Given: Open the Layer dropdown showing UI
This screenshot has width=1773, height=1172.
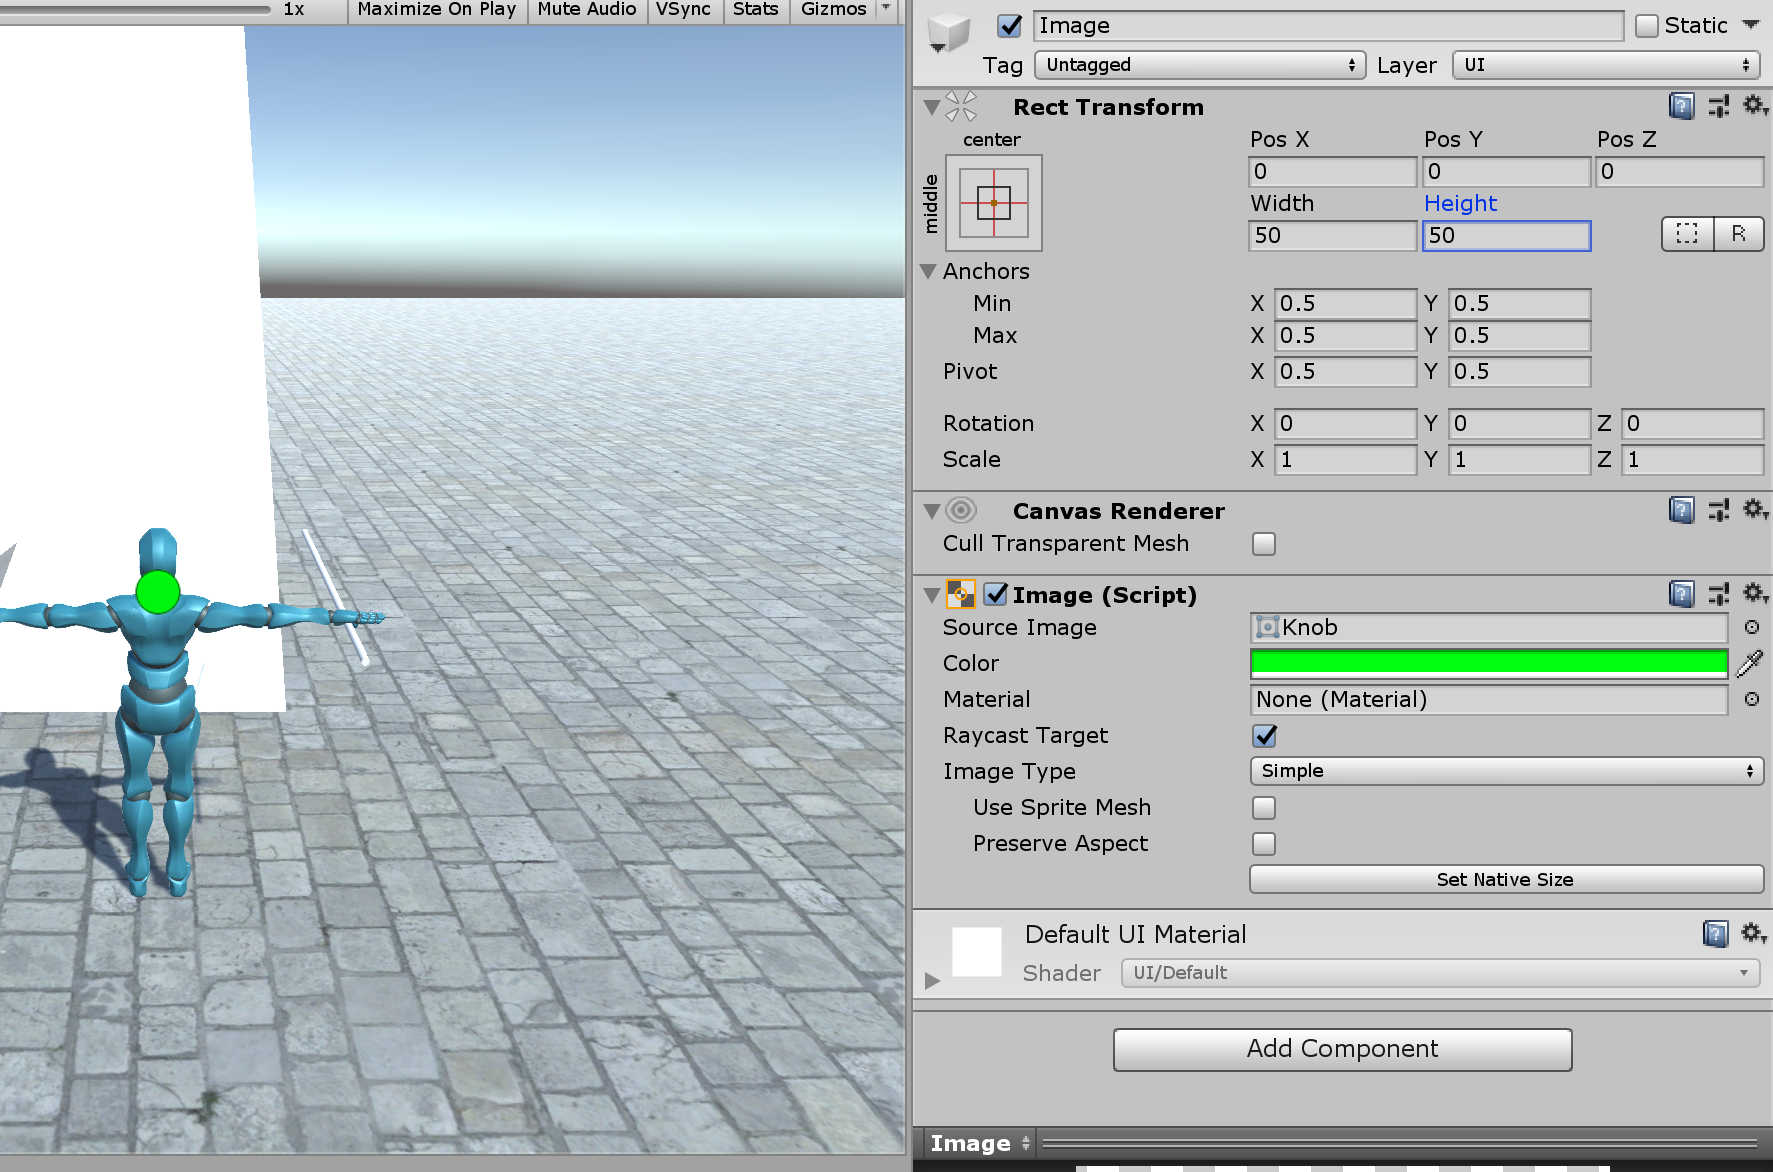Looking at the screenshot, I should coord(1606,65).
